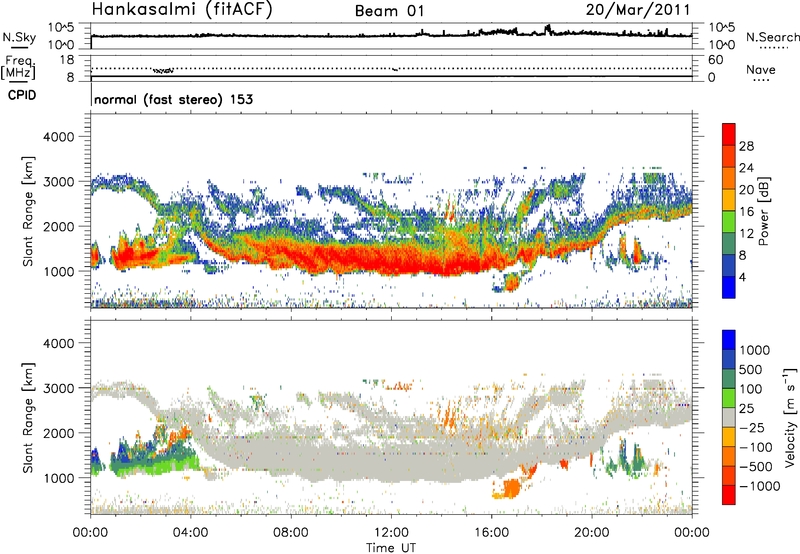Pick the red bottom Velocity colorbar segment
The width and height of the screenshot is (800, 554).
click(x=729, y=495)
